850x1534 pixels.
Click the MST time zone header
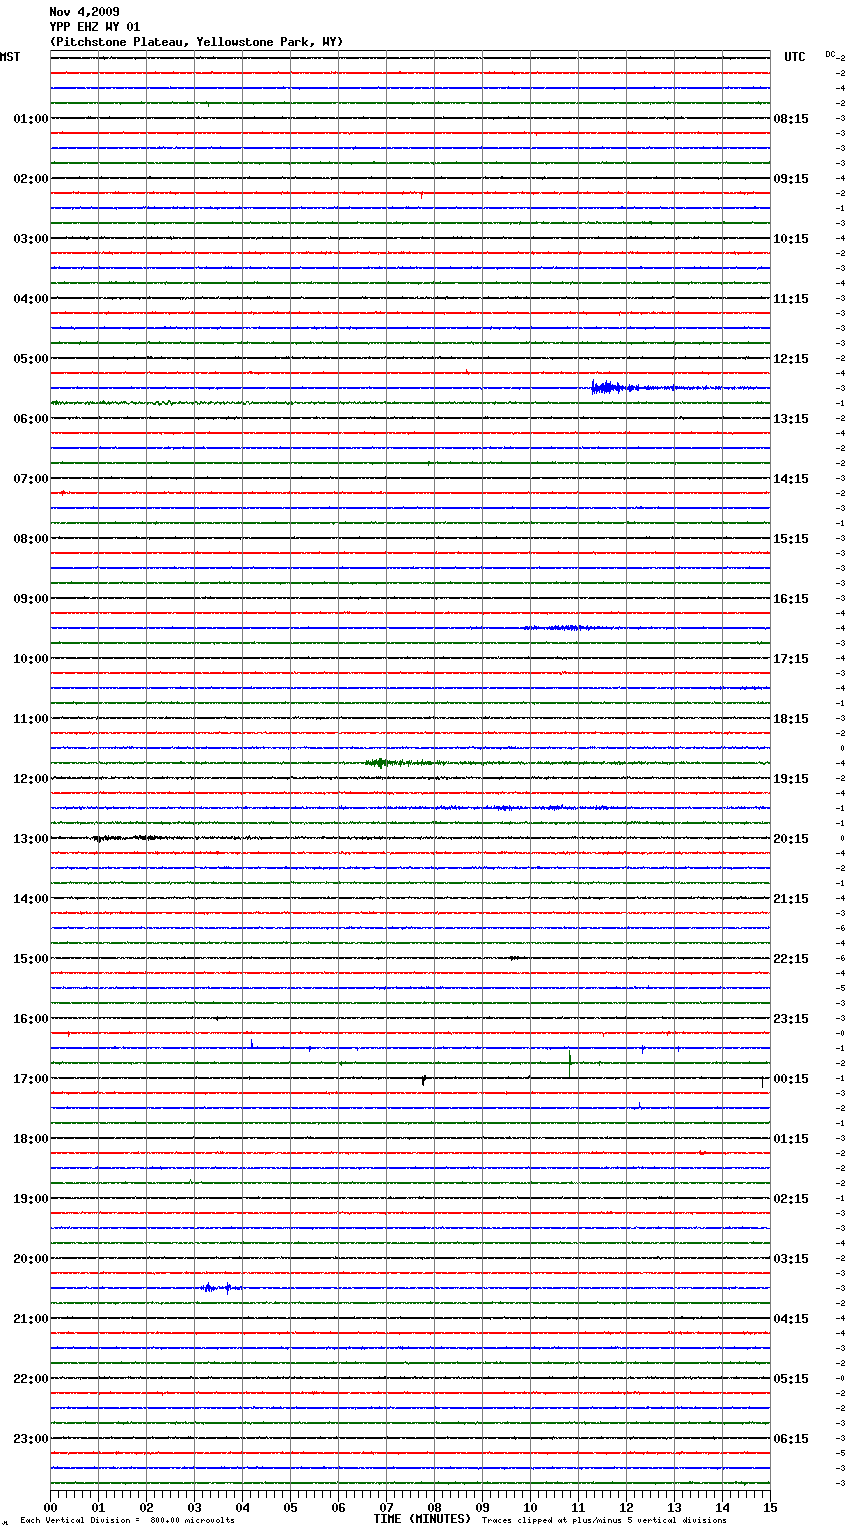pyautogui.click(x=10, y=57)
